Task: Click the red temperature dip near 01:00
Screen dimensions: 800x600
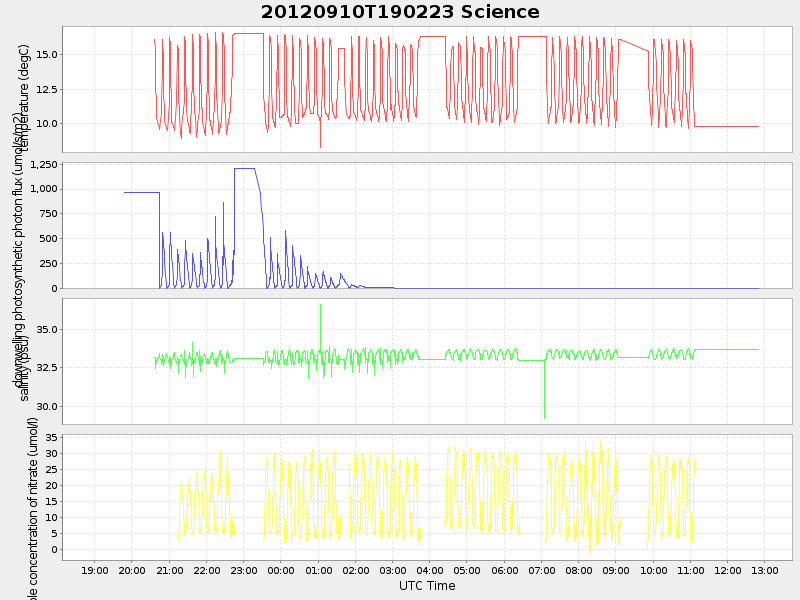Action: 320,134
